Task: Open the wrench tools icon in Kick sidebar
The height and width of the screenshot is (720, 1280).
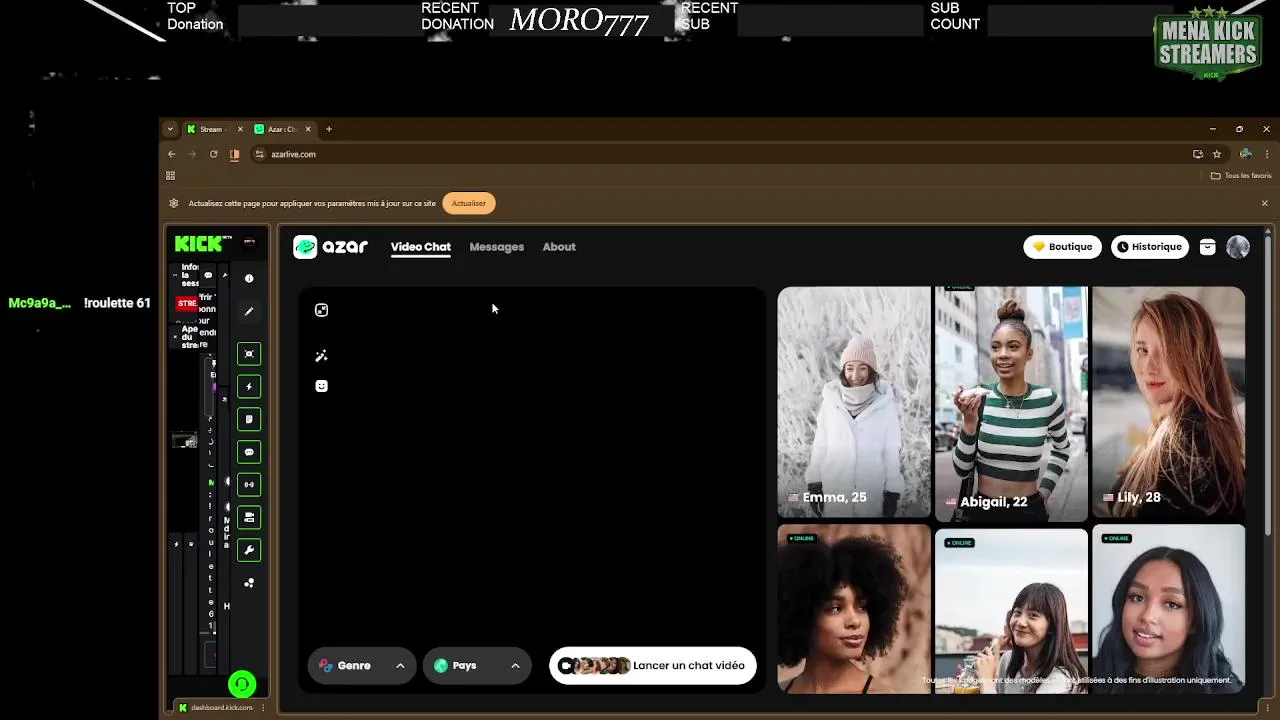Action: click(x=249, y=550)
